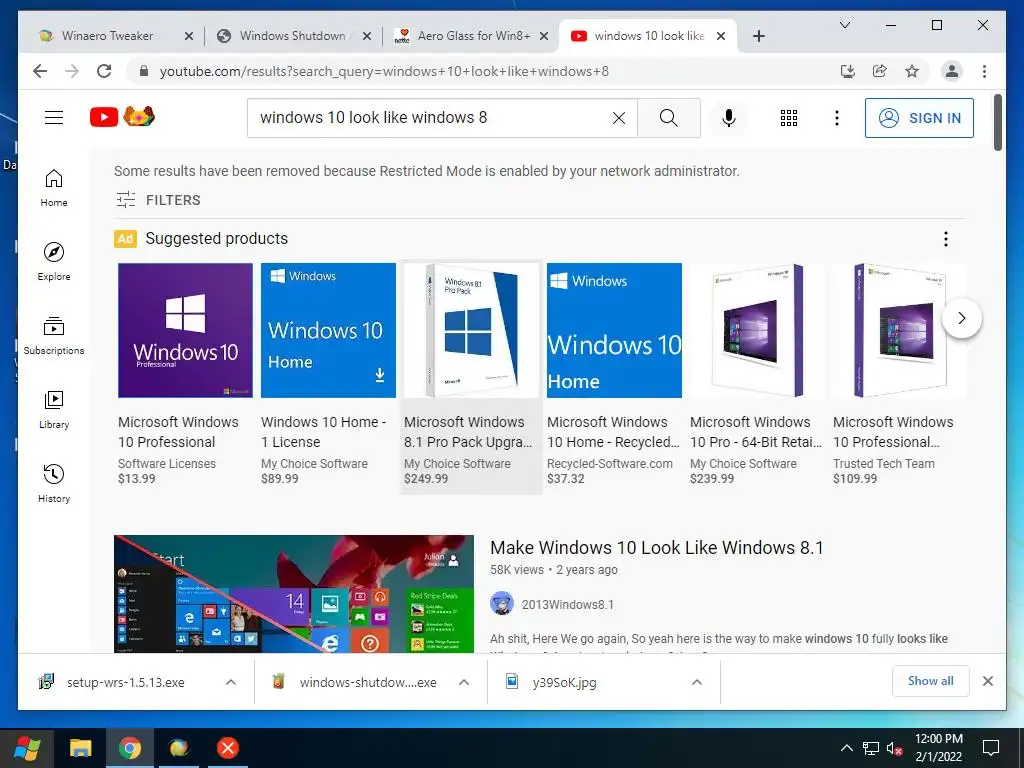Go to Home in sidebar
Image resolution: width=1024 pixels, height=768 pixels.
point(54,188)
